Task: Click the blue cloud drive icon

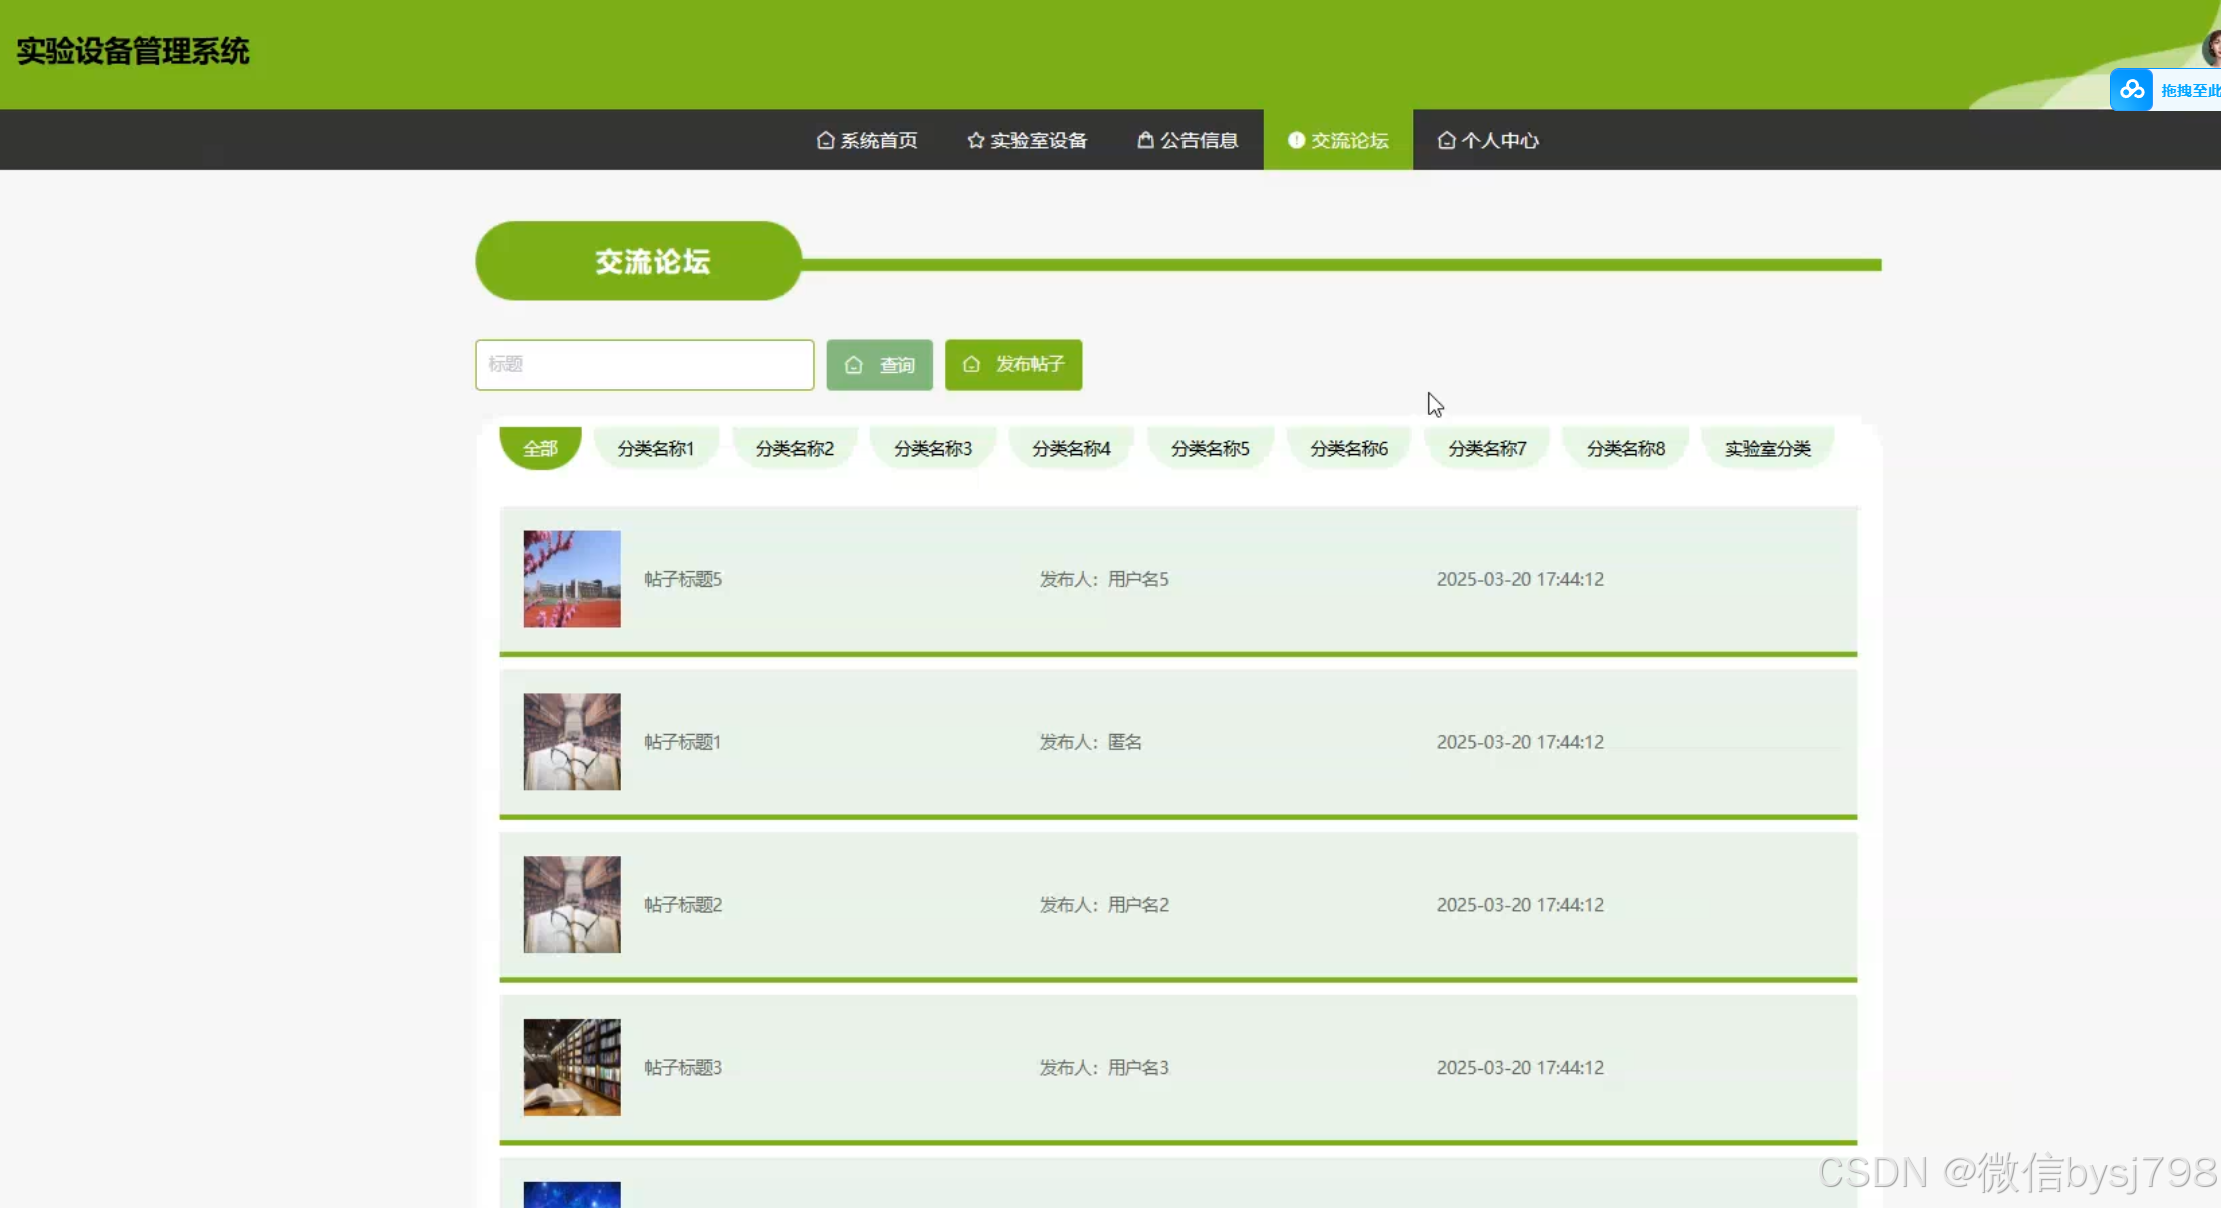Action: 2131,90
